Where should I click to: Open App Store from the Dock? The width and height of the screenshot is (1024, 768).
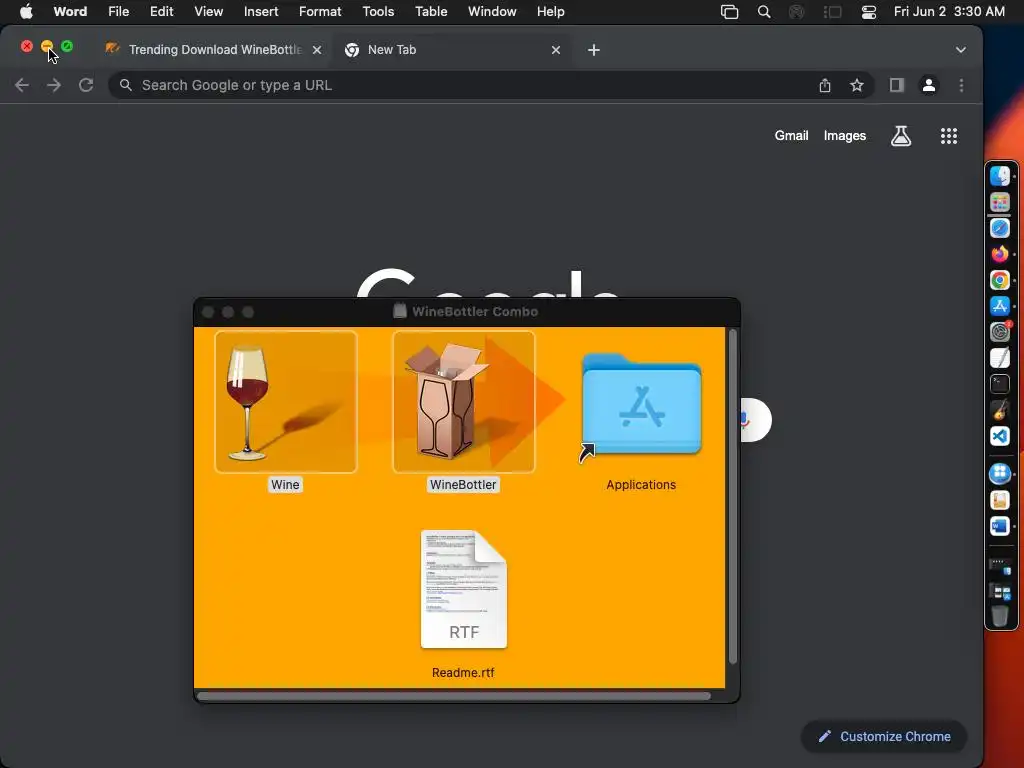1000,306
